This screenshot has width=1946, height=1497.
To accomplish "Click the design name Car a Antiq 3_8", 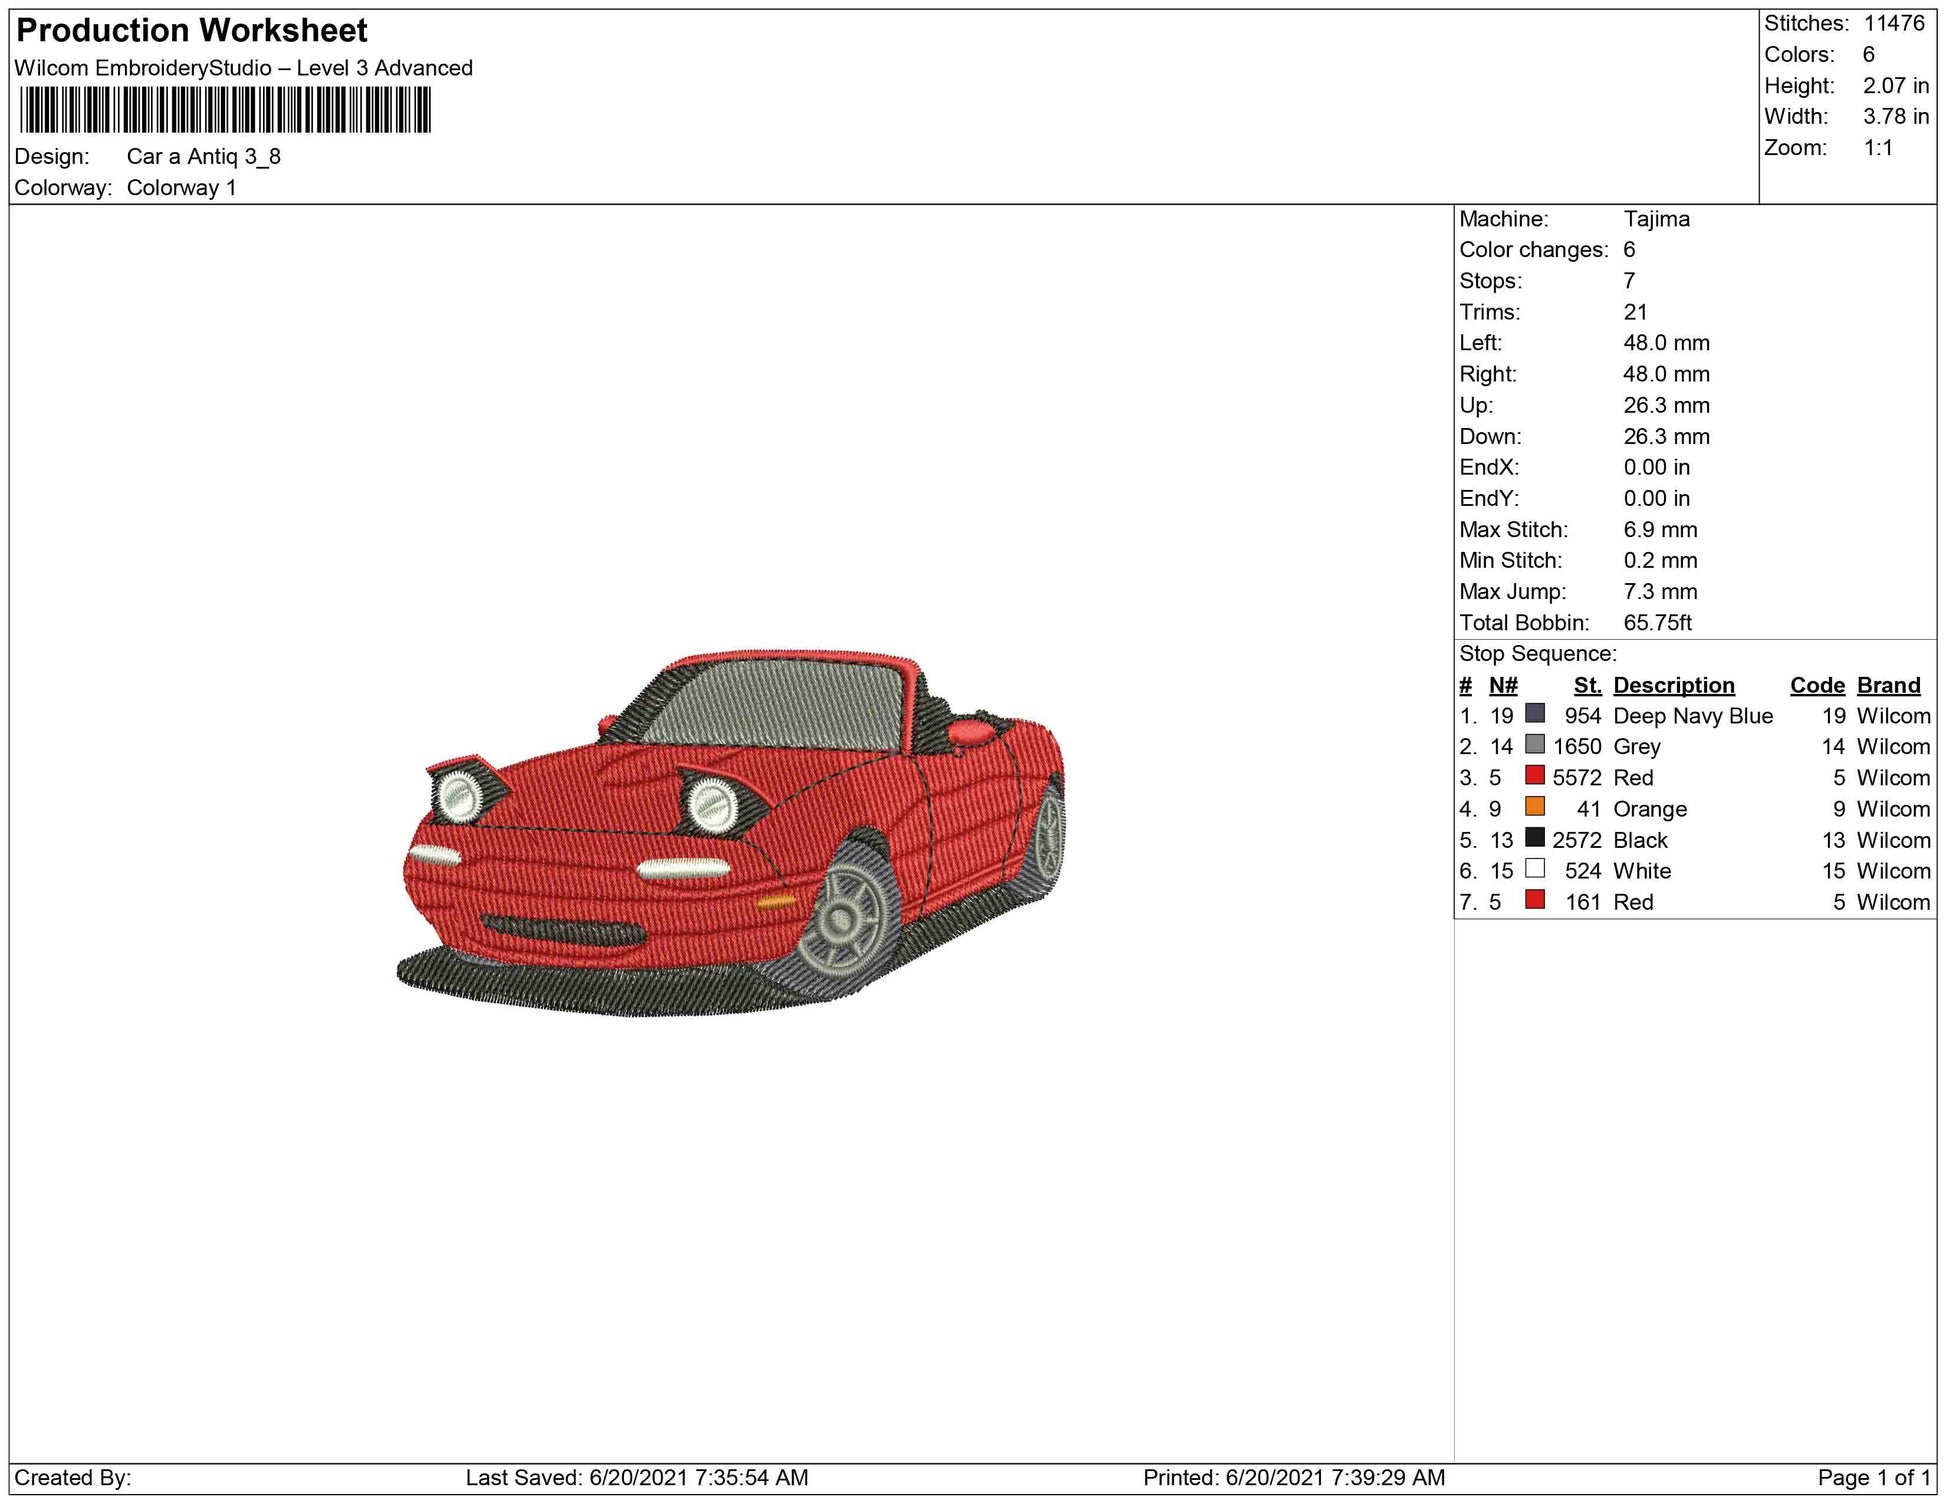I will point(203,157).
